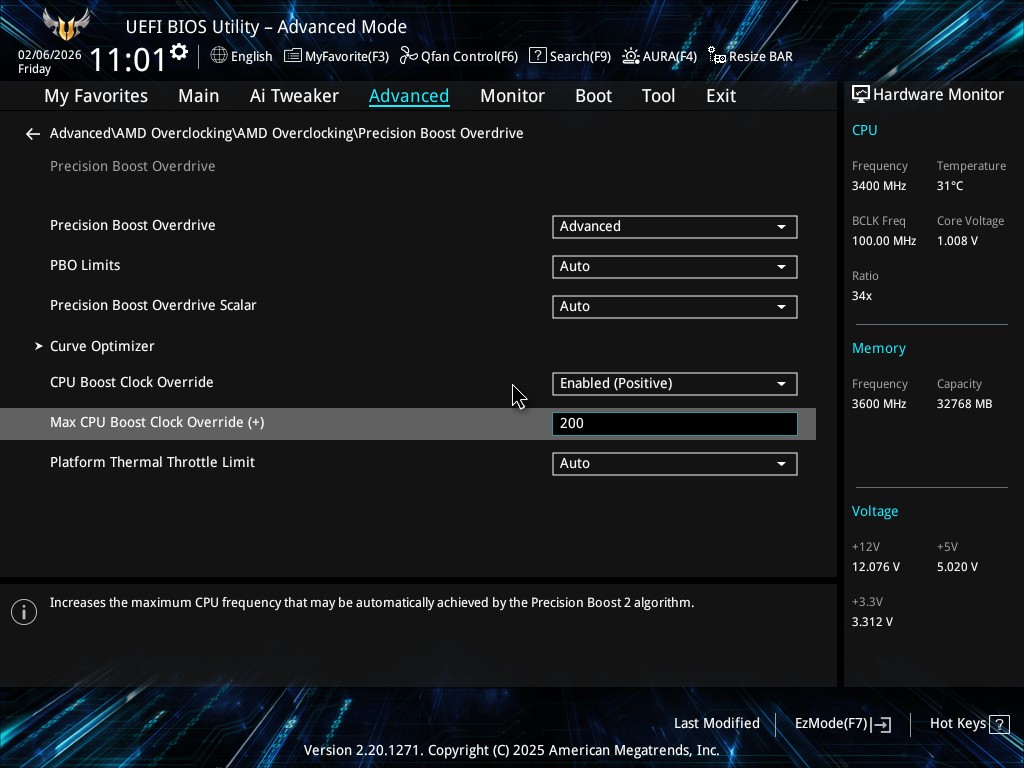Click the back arrow in breadcrumb
This screenshot has width=1024, height=768.
coord(33,134)
